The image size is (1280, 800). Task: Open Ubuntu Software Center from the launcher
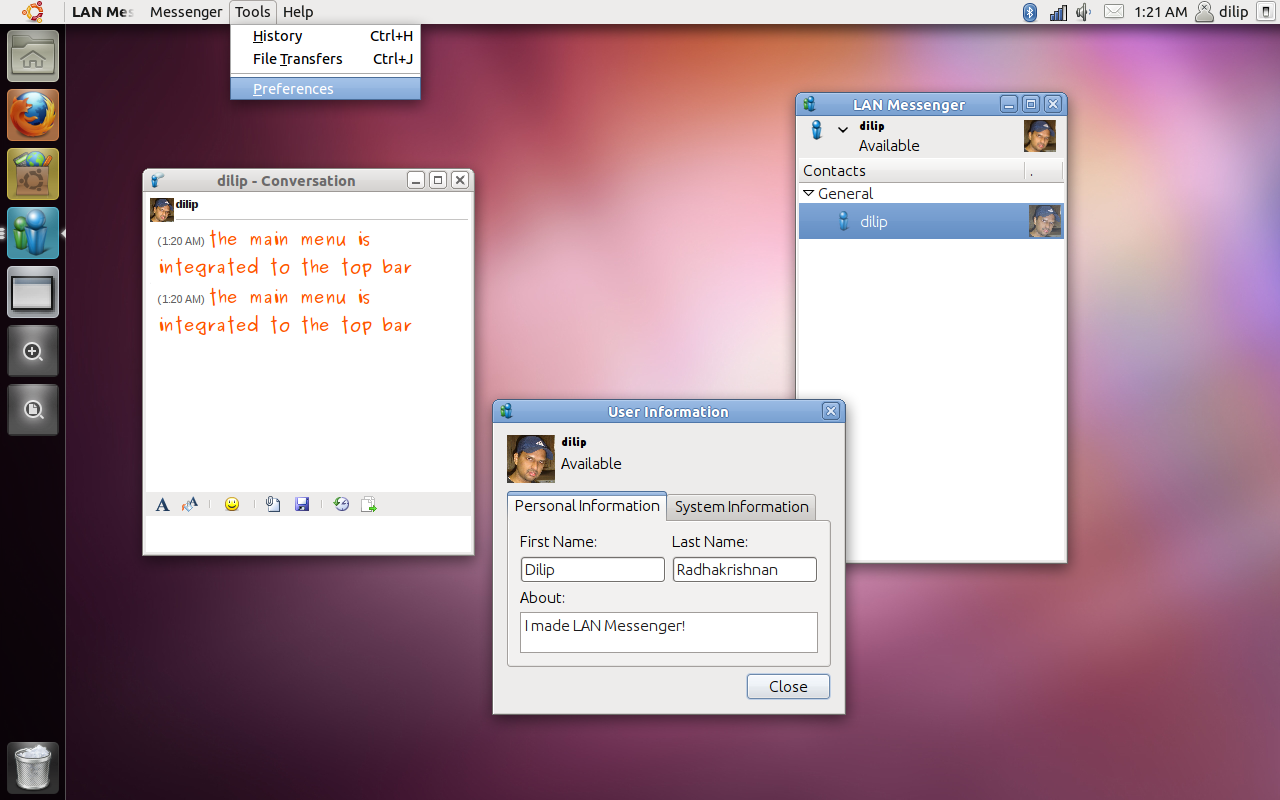[x=33, y=174]
